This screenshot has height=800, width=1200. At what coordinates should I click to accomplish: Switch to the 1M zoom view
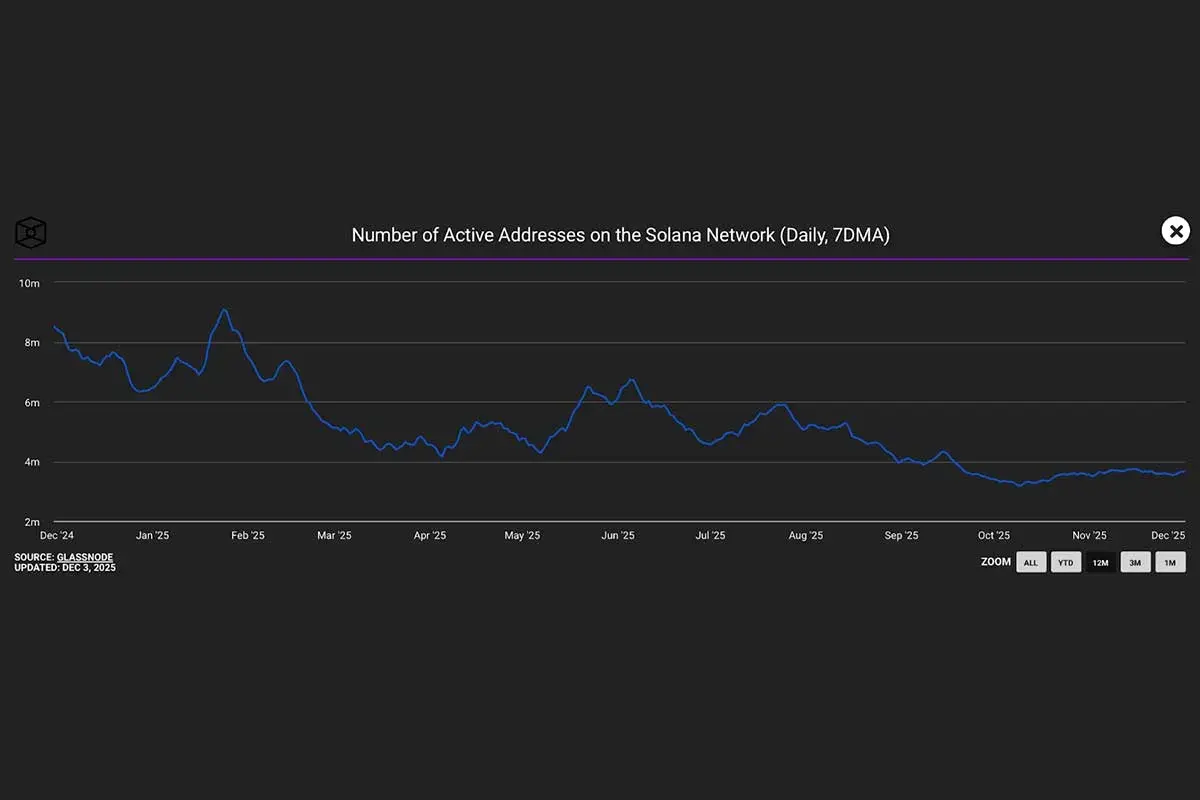pyautogui.click(x=1170, y=562)
